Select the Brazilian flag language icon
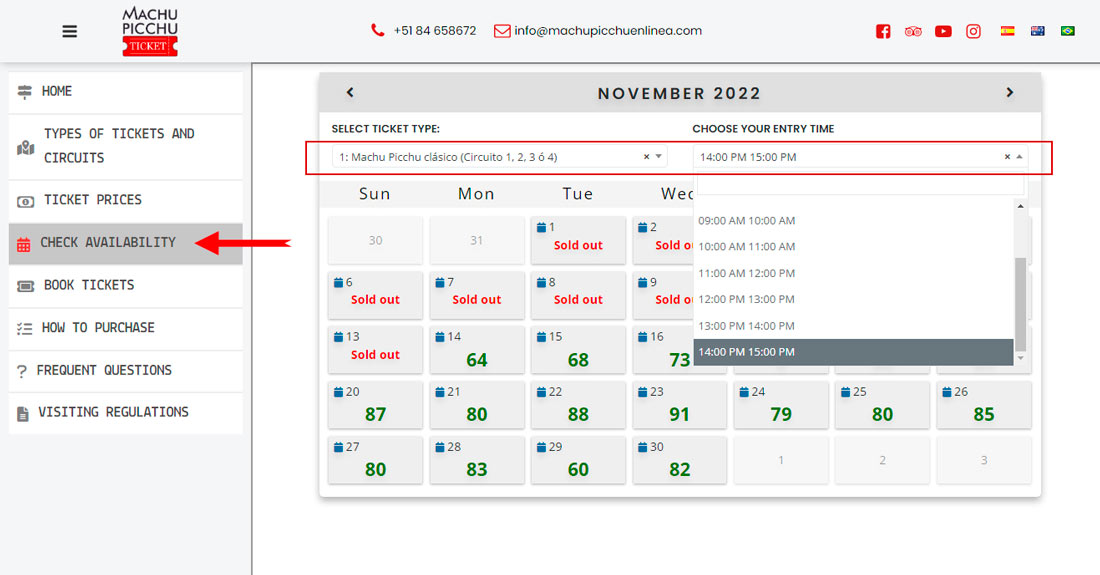1100x575 pixels. (1067, 31)
